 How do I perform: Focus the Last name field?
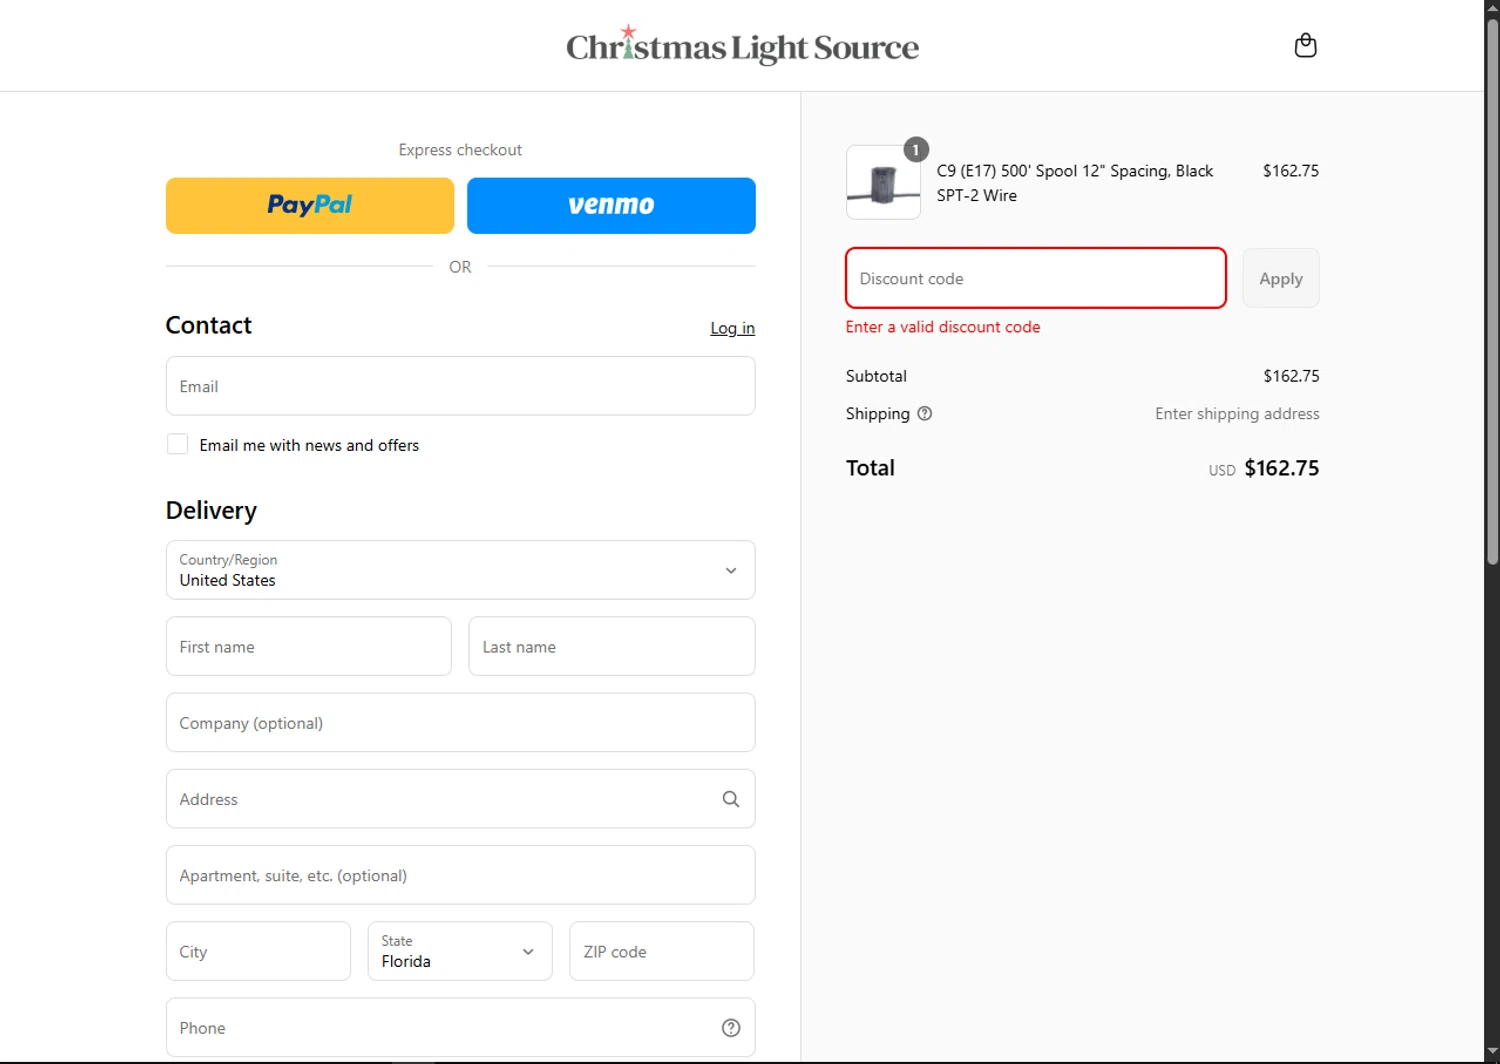[612, 646]
